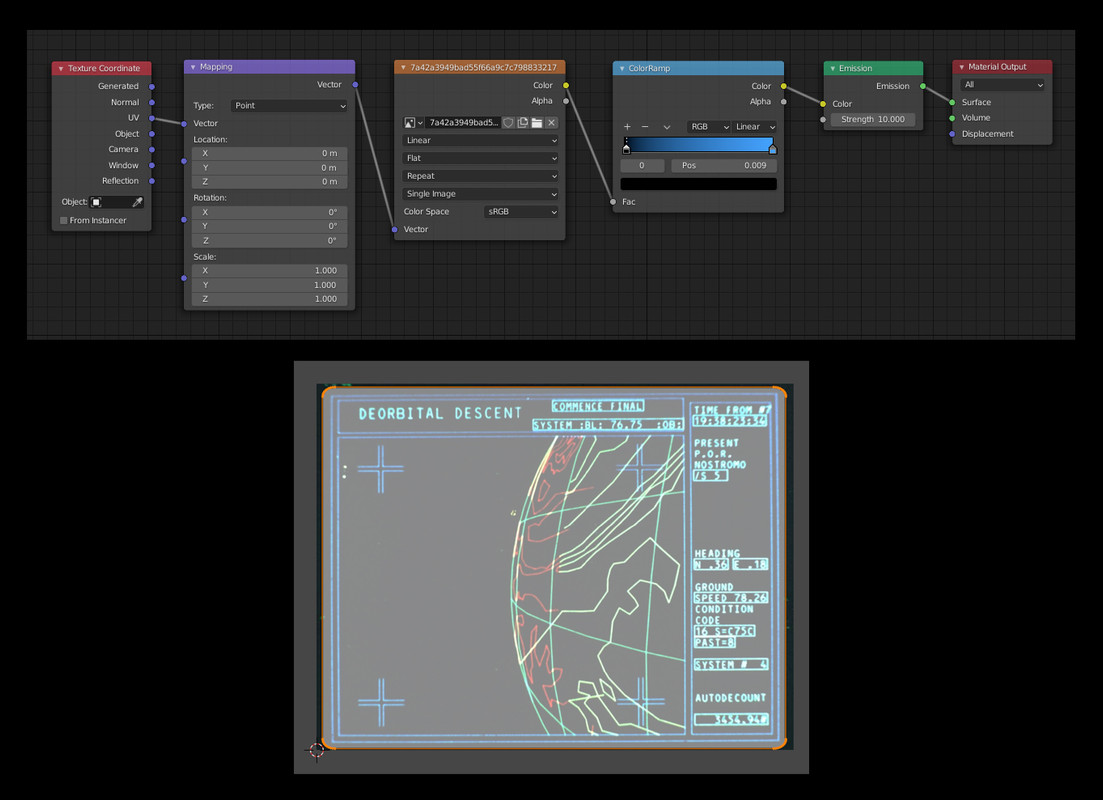Click the Emission output socket
The height and width of the screenshot is (800, 1103).
point(923,86)
